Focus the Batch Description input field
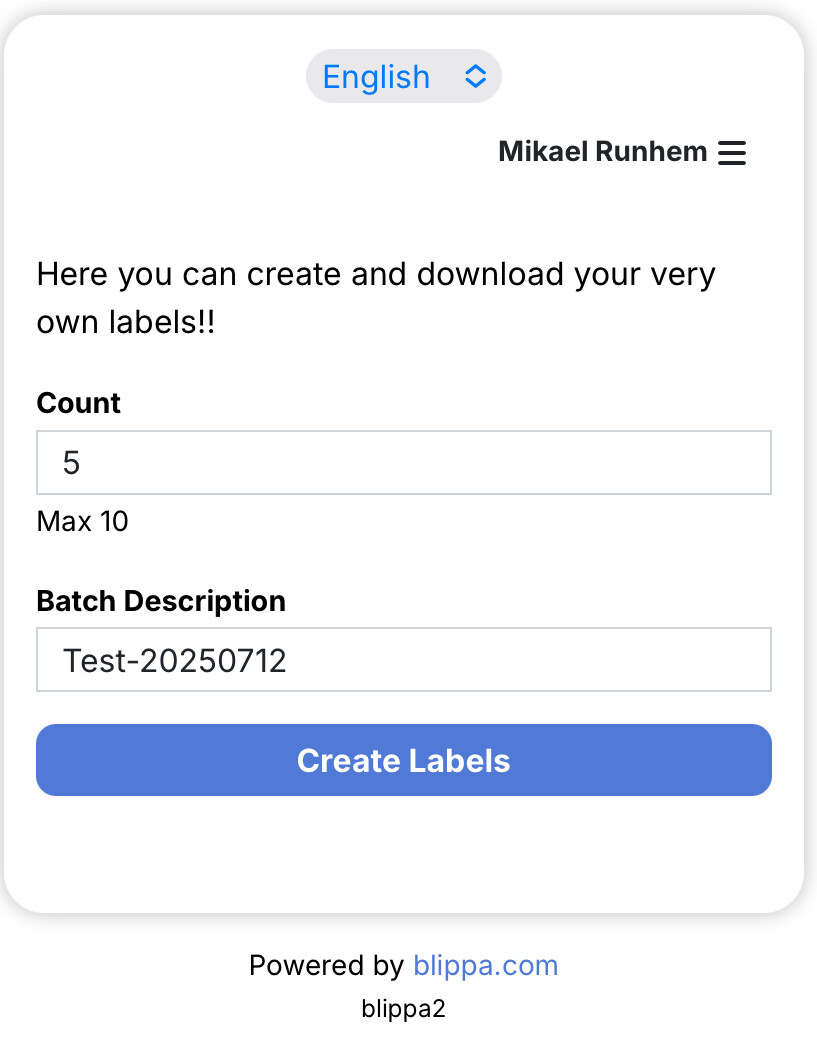 (x=403, y=659)
